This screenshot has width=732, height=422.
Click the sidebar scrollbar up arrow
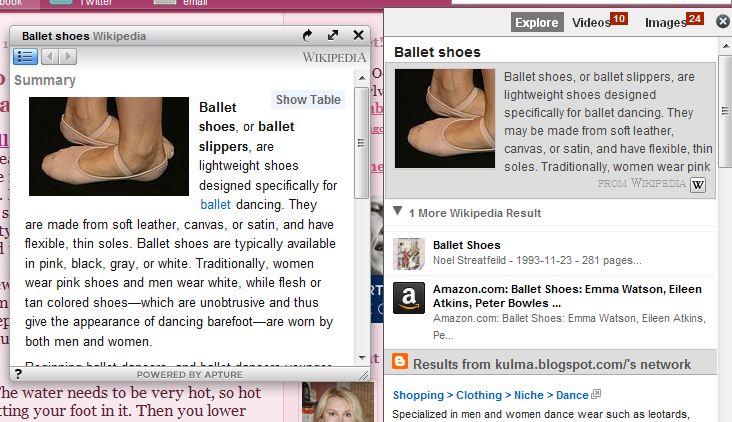726,46
